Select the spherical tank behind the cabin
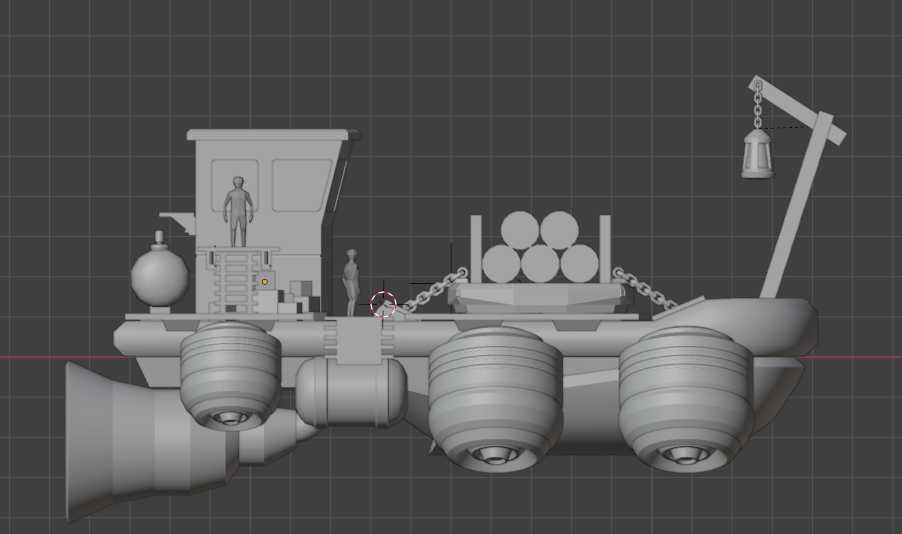 point(159,278)
